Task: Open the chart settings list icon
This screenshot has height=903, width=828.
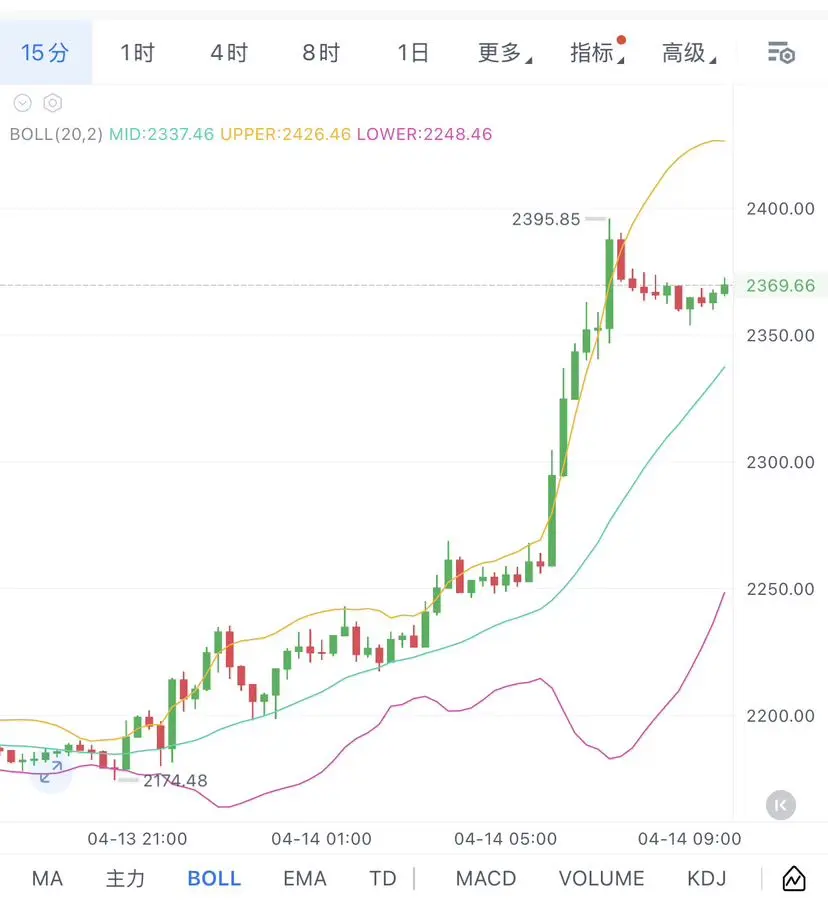Action: tap(781, 53)
